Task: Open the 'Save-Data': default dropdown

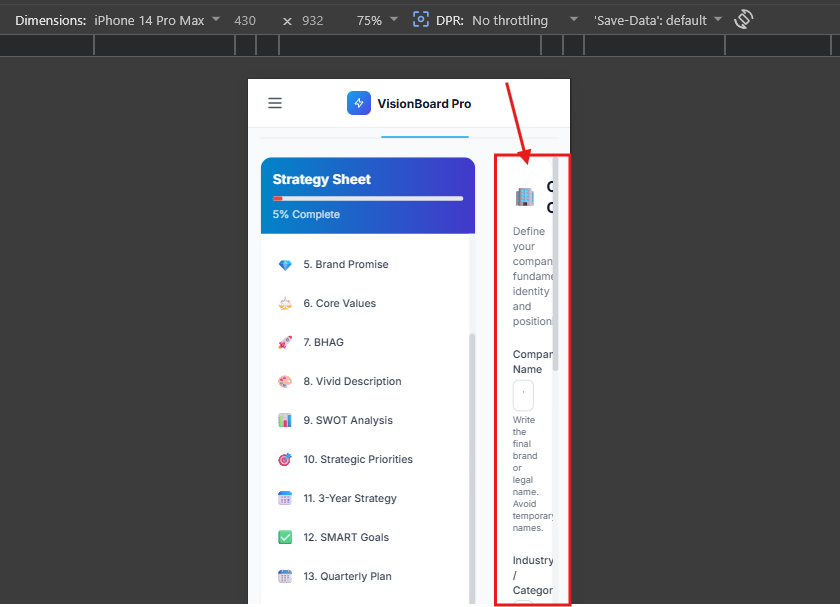Action: [657, 20]
